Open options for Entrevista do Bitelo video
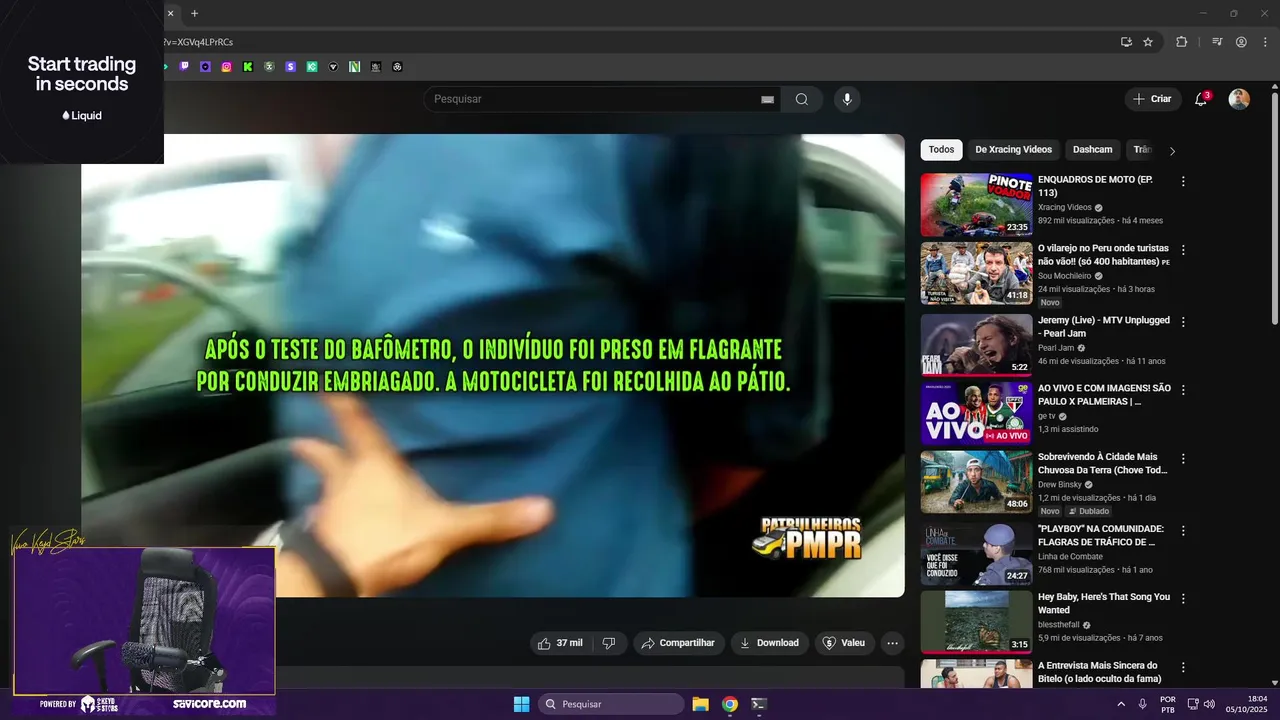The image size is (1280, 720). pyautogui.click(x=1183, y=668)
